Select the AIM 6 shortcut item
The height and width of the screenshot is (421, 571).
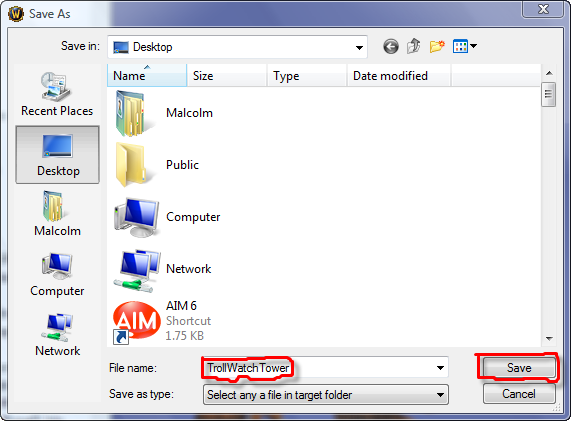163,321
